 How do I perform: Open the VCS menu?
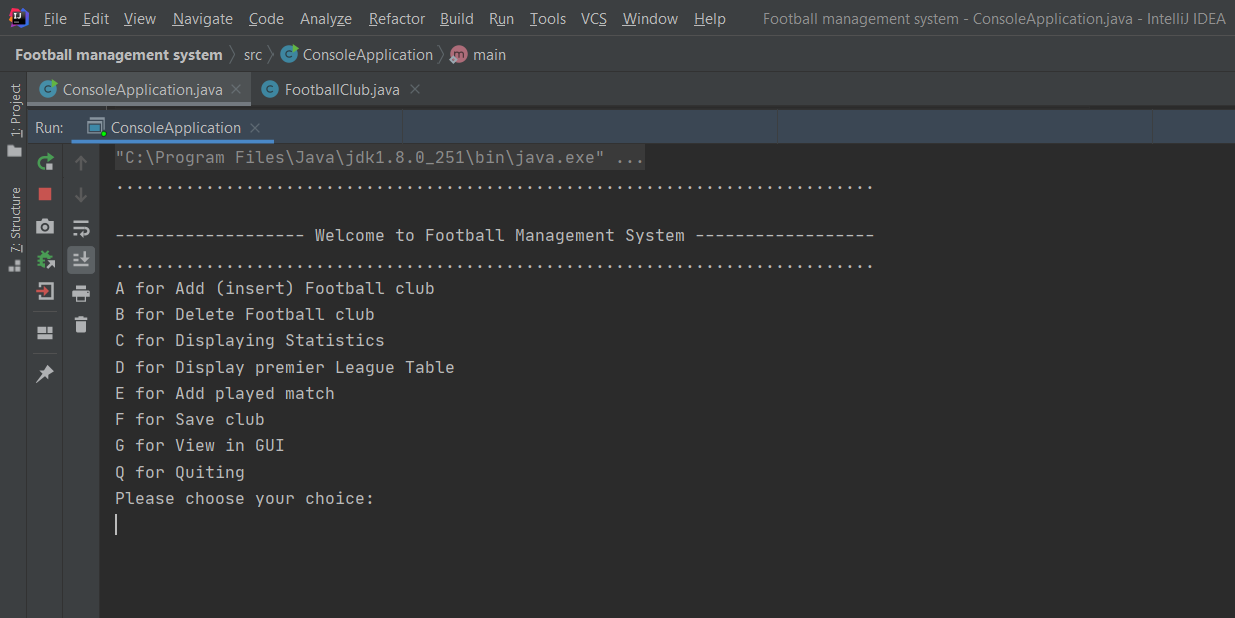pos(593,19)
